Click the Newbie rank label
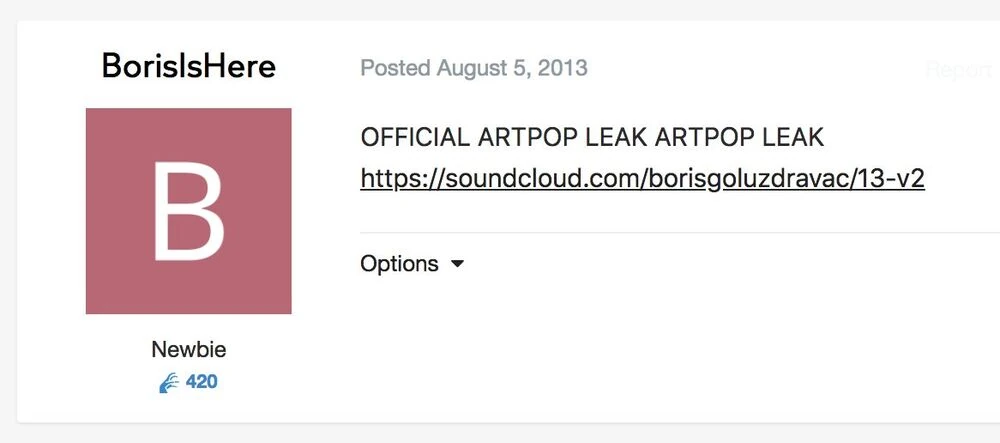Viewport: 1000px width, 443px height. click(189, 349)
